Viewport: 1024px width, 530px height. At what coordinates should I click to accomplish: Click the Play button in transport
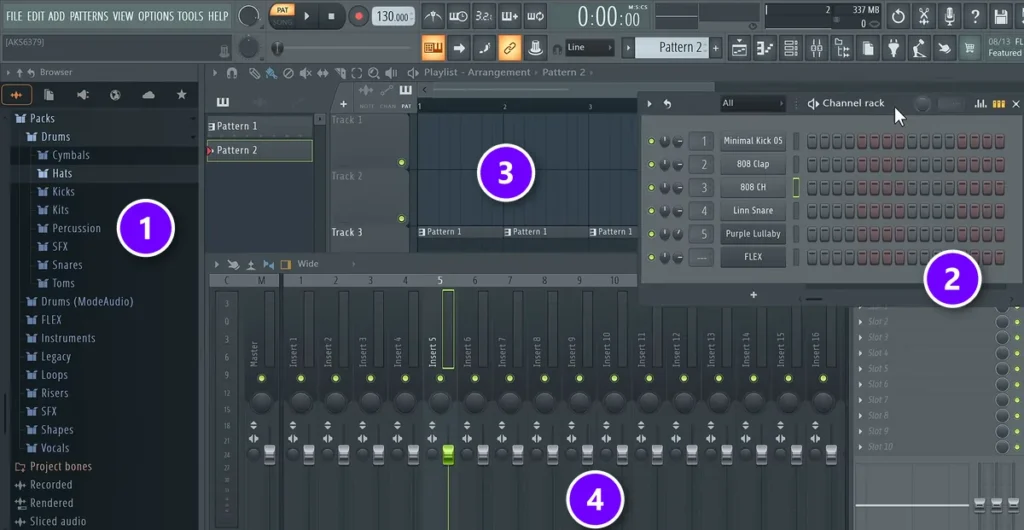(307, 16)
